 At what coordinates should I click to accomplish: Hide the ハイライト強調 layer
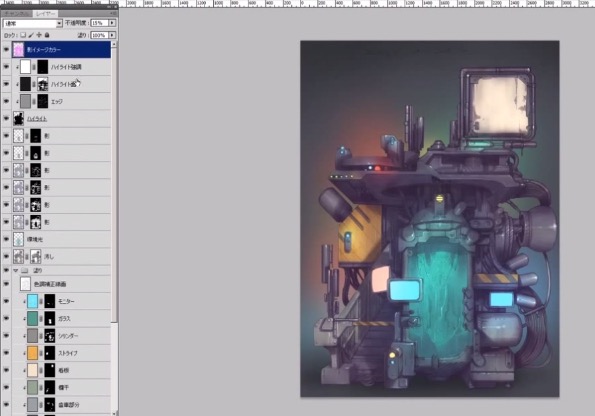click(6, 67)
